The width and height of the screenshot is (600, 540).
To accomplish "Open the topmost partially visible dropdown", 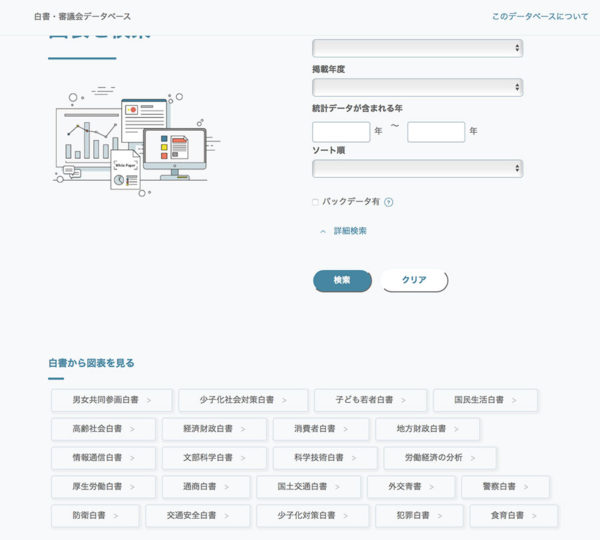I will (417, 48).
